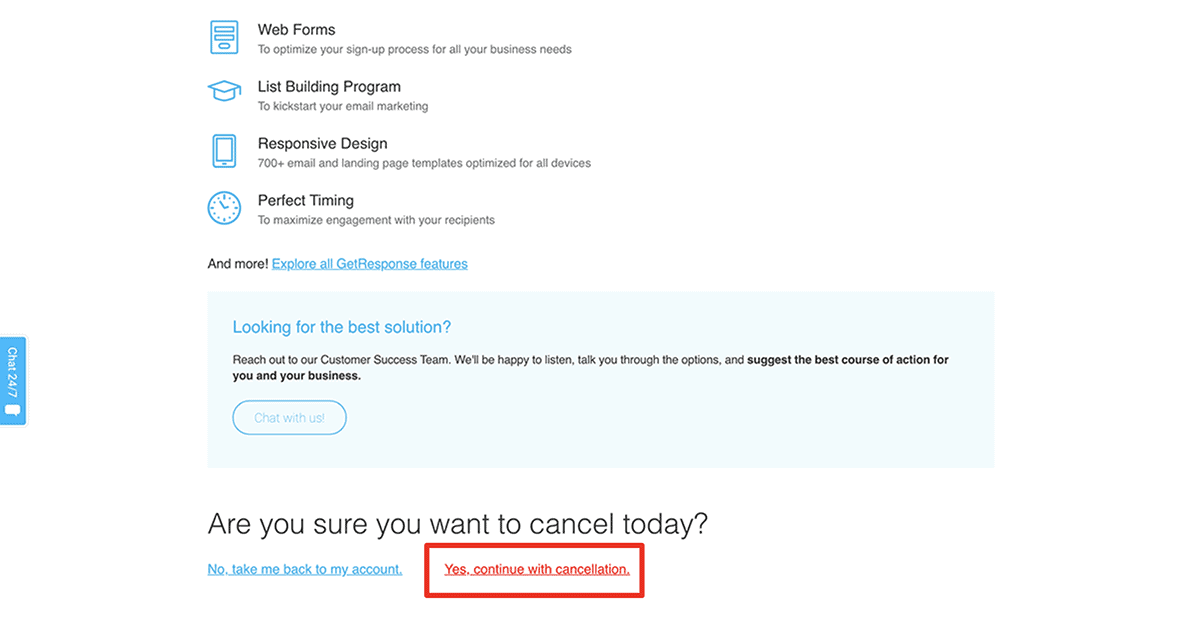
Task: Click the Perfect Timing heading
Action: pos(306,201)
